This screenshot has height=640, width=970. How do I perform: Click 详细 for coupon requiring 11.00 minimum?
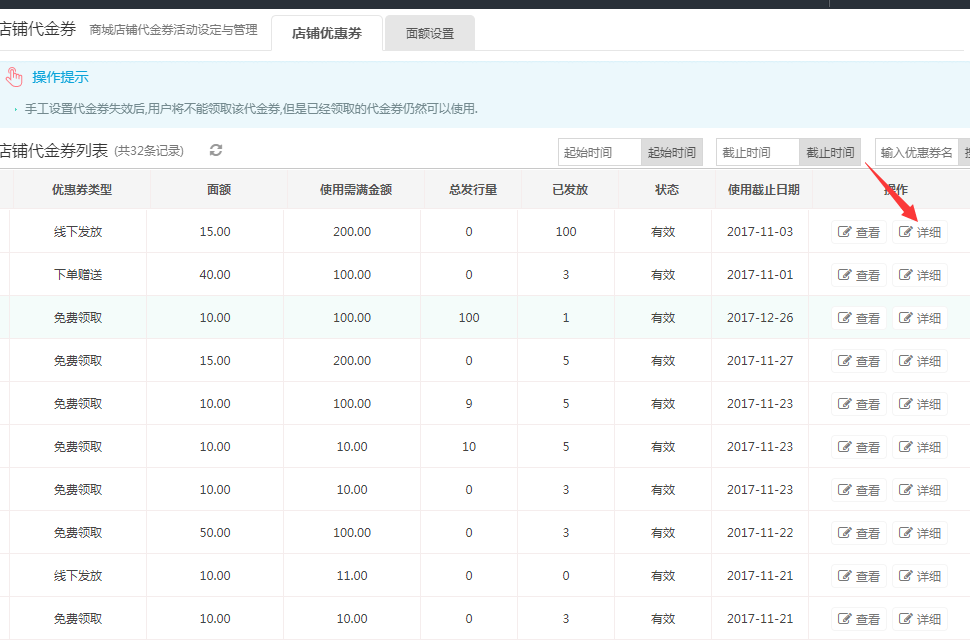[x=919, y=576]
